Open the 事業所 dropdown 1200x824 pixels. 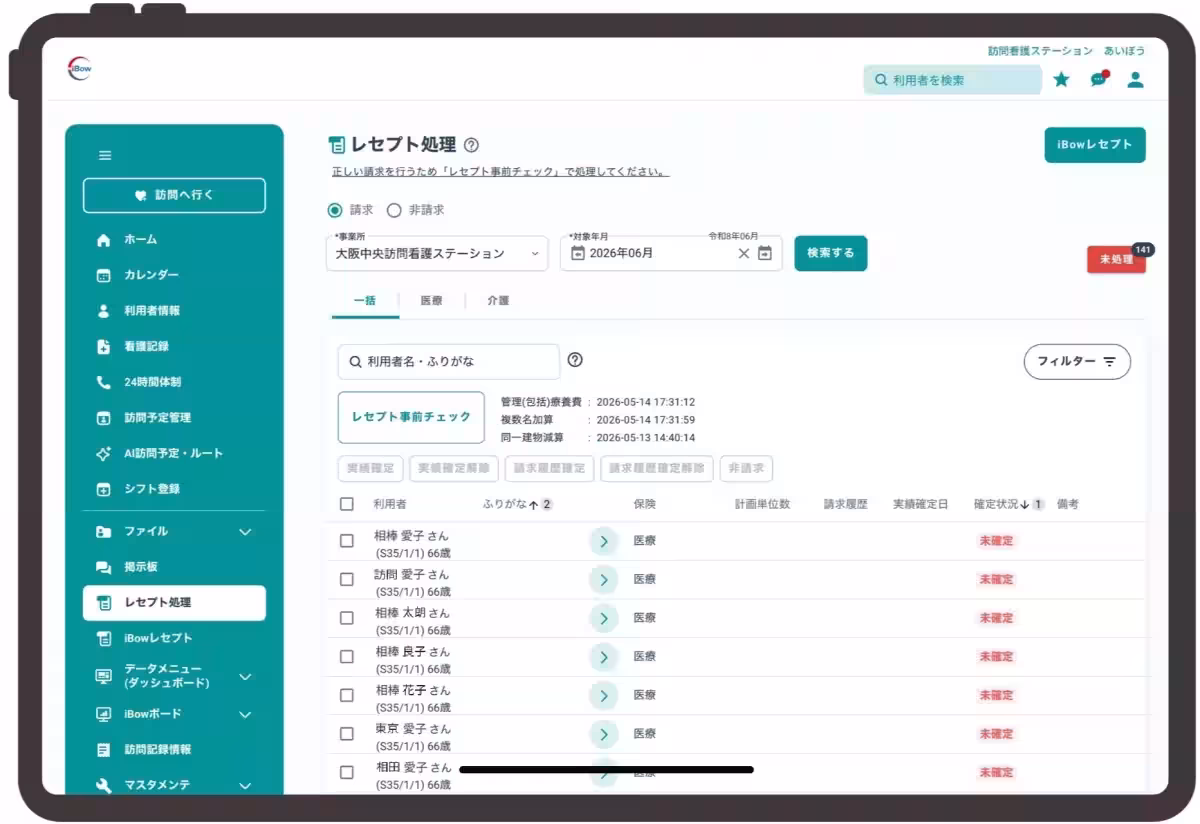[438, 254]
